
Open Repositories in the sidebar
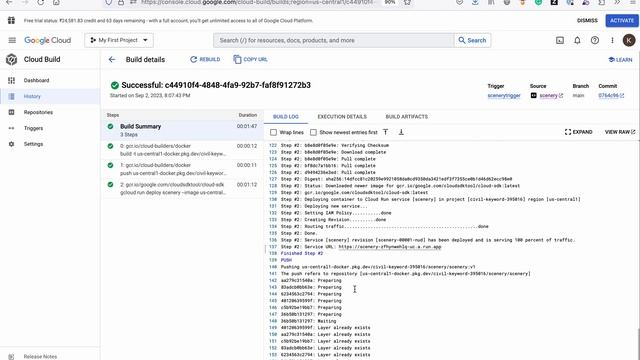38,112
